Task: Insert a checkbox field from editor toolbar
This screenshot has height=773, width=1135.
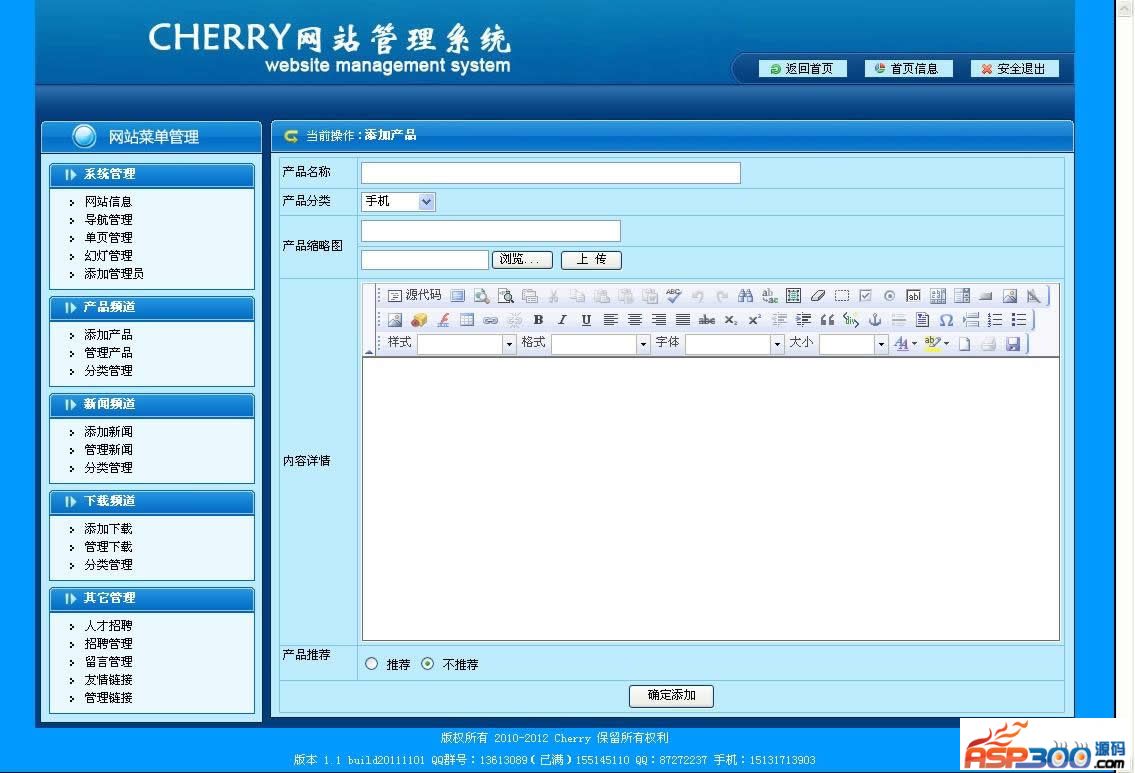Action: pyautogui.click(x=866, y=295)
